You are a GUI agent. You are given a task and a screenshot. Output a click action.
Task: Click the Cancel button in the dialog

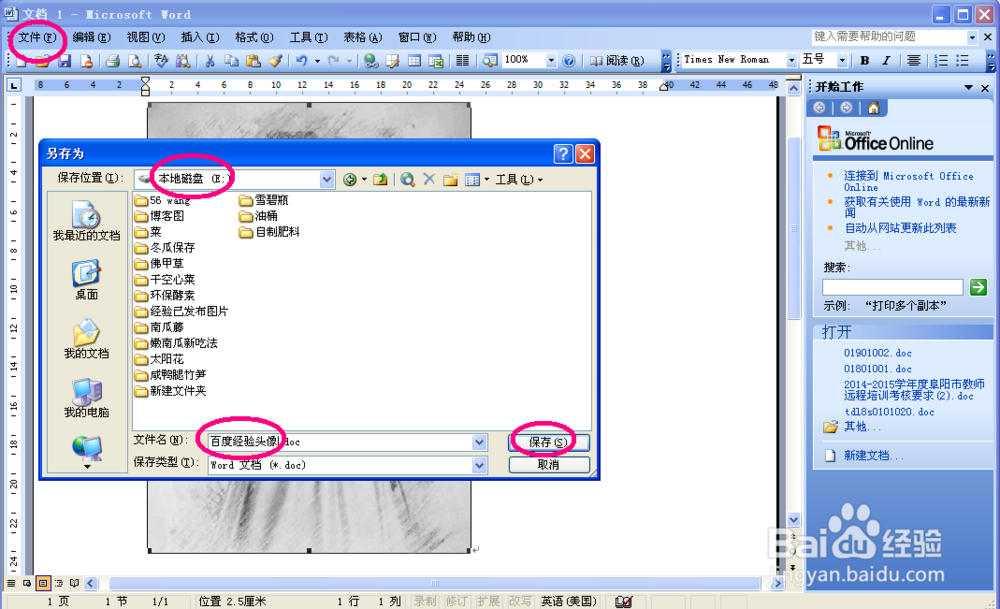point(548,465)
